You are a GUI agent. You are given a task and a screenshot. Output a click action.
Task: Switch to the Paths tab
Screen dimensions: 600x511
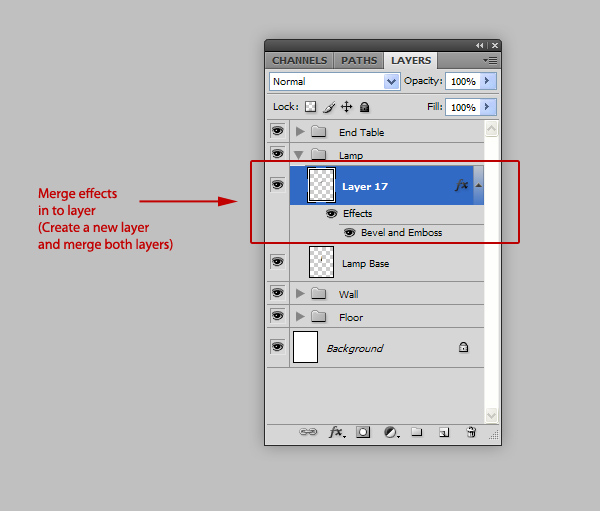coord(358,60)
